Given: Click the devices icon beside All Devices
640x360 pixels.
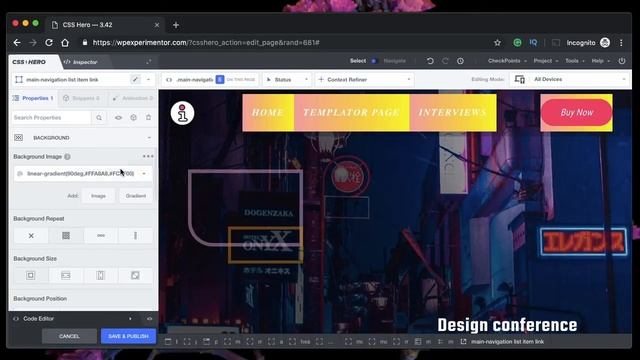Looking at the screenshot, I should (x=520, y=80).
